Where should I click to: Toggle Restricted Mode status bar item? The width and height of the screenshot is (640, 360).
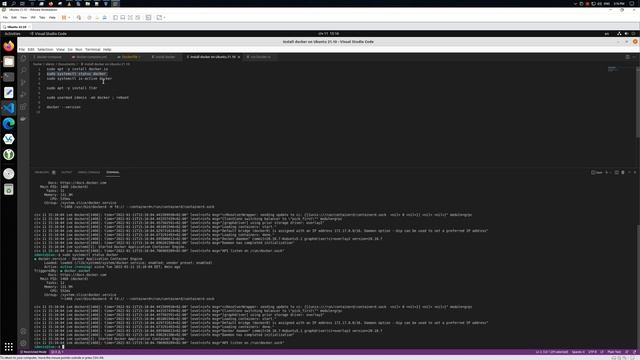click(x=33, y=352)
